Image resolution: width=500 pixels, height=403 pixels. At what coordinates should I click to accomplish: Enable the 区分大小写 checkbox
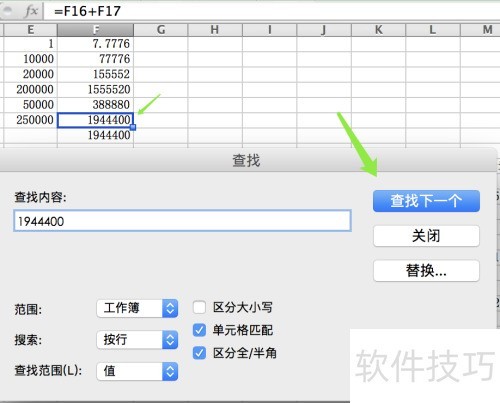[199, 307]
